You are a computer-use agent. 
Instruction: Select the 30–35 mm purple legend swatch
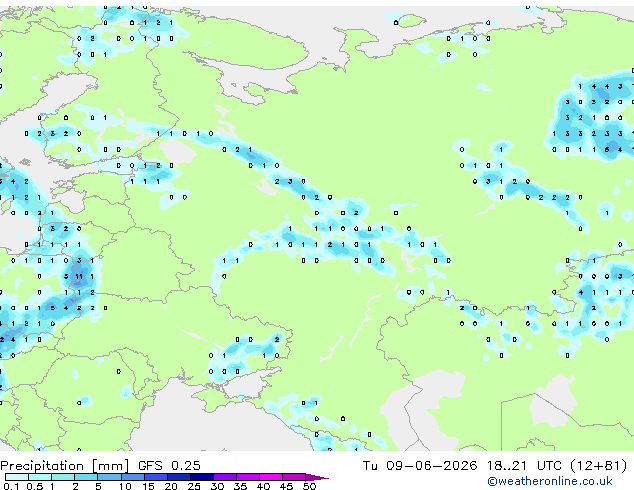(225, 477)
